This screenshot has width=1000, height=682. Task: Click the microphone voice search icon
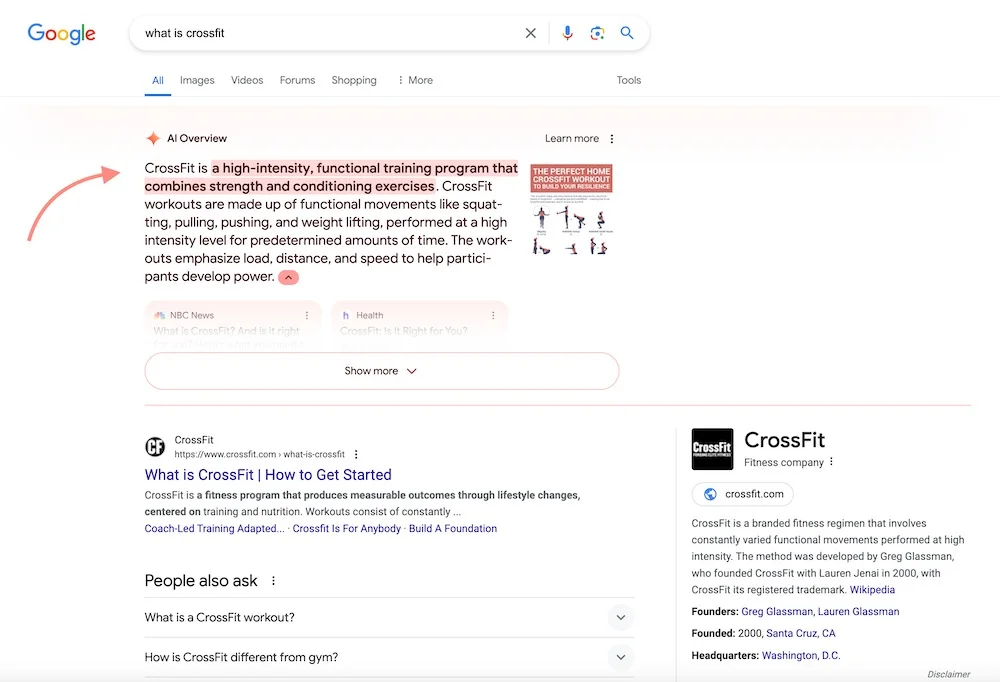click(x=567, y=33)
